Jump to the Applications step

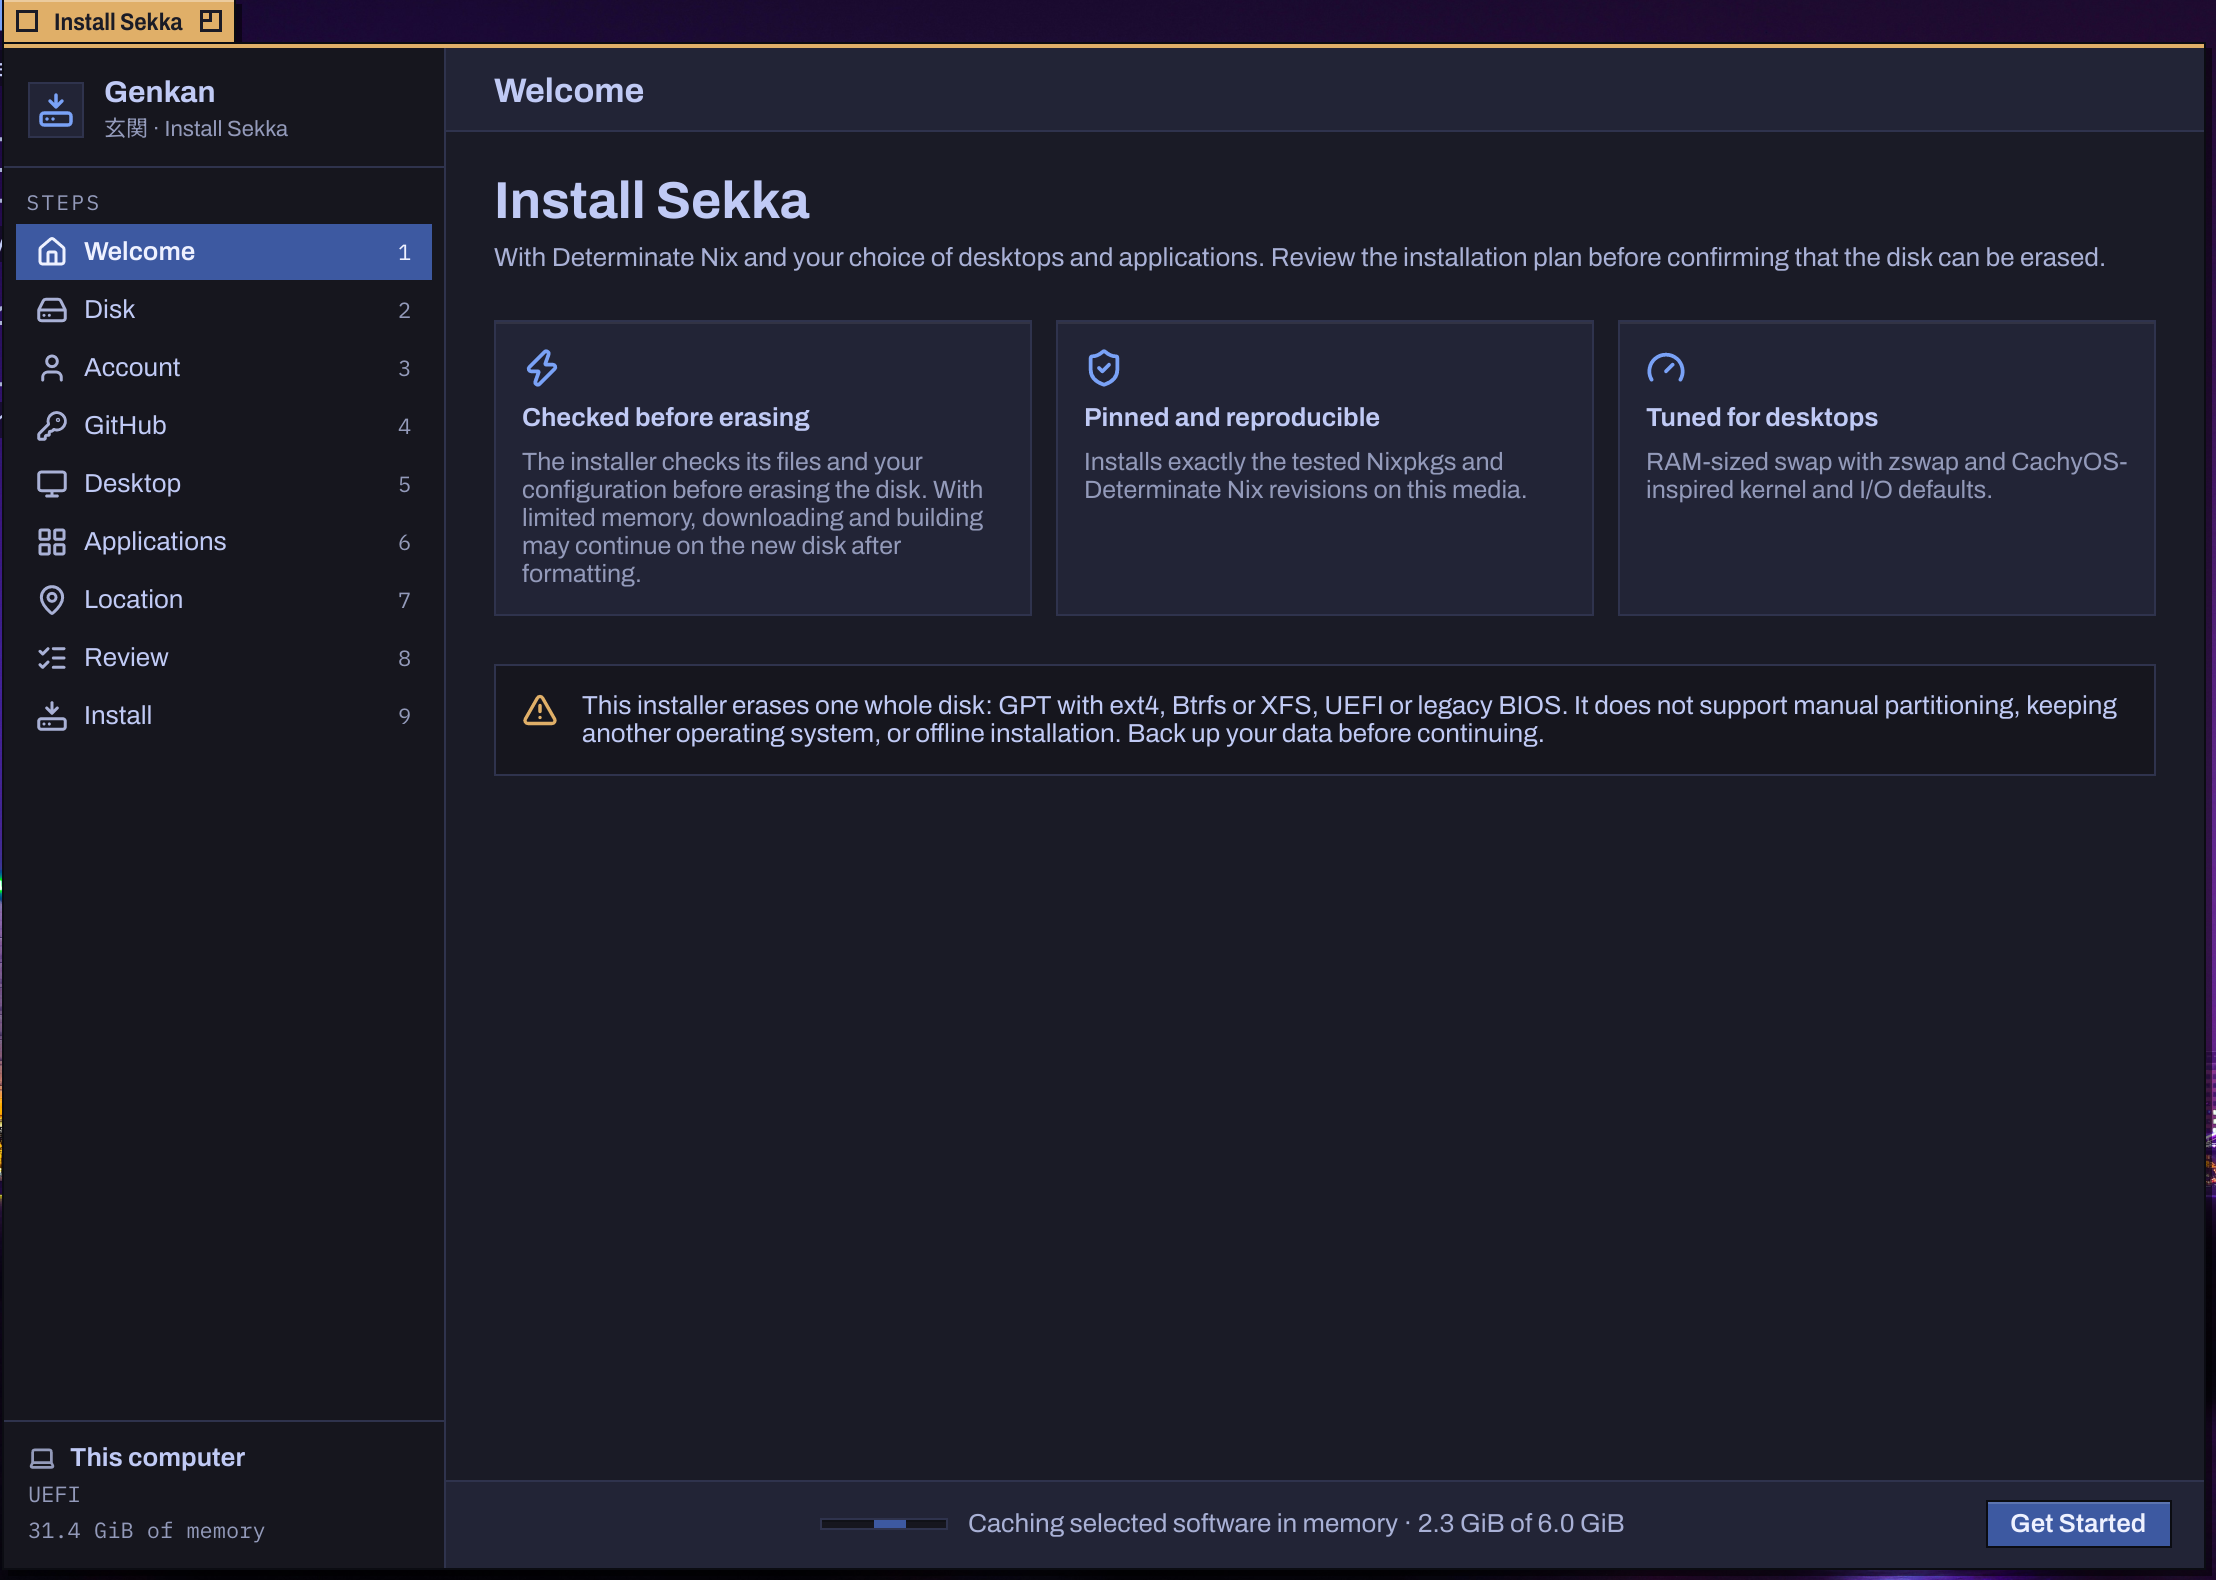(224, 542)
